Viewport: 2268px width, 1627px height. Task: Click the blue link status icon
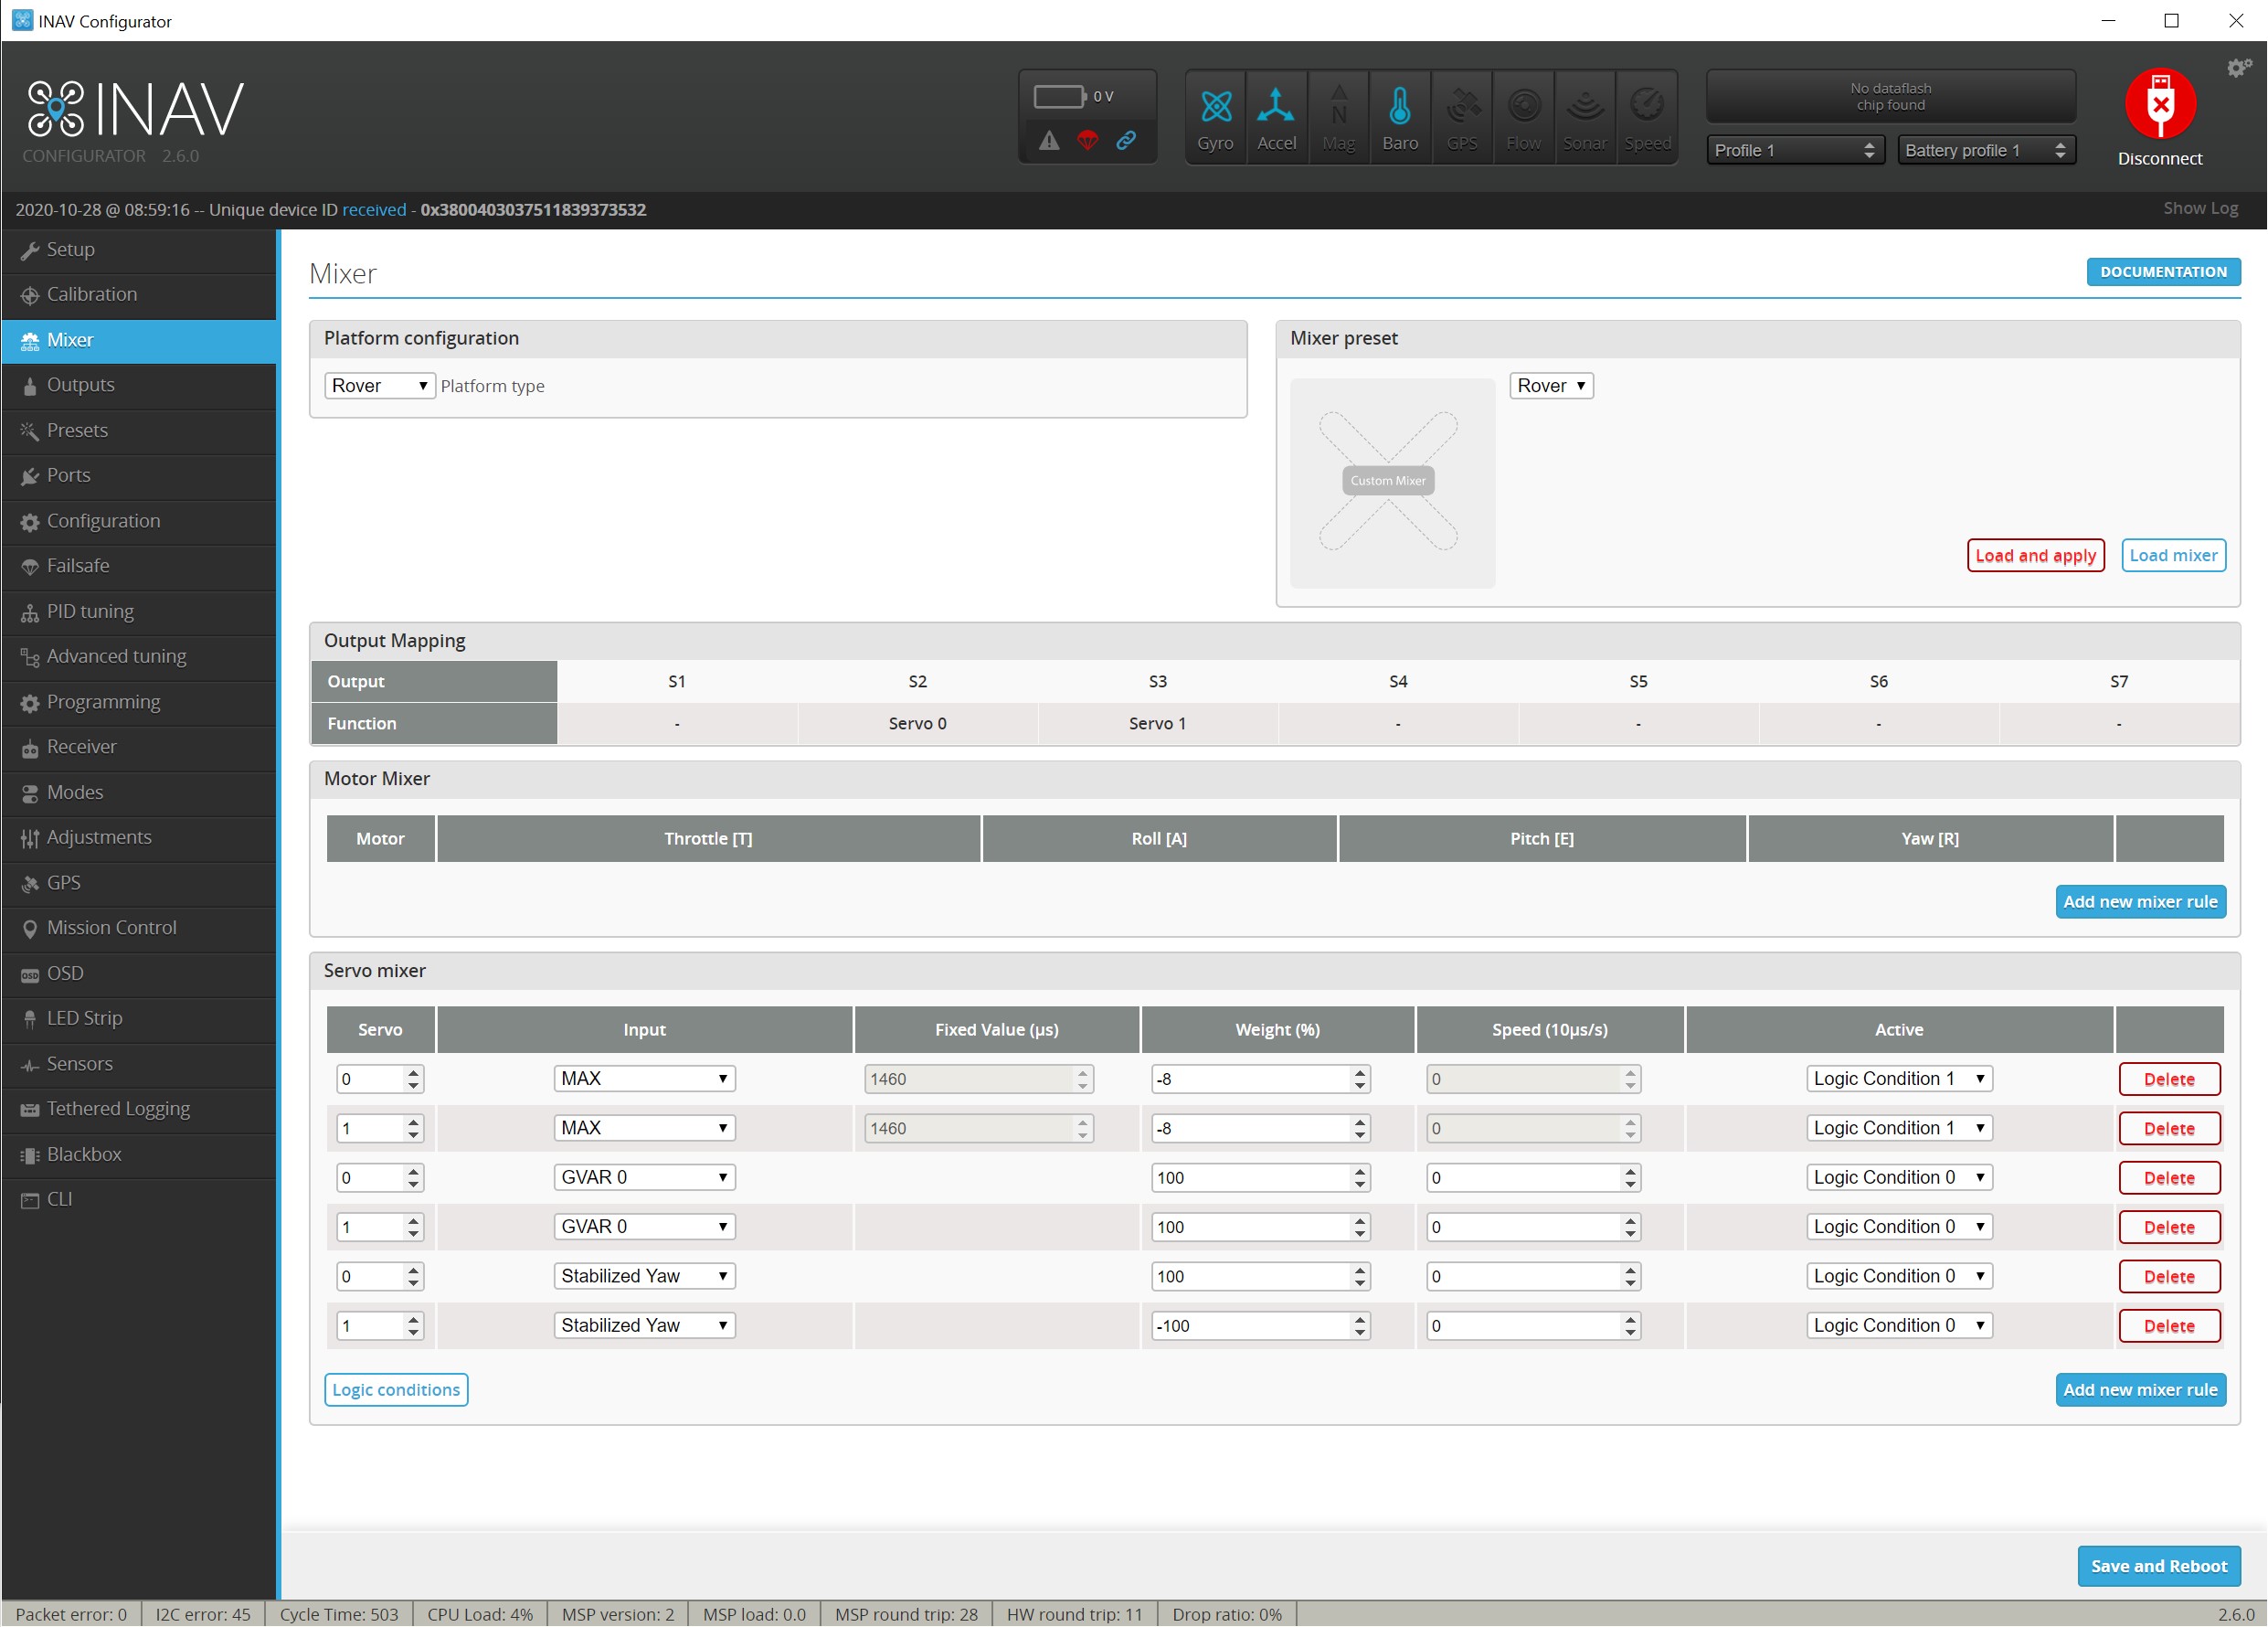click(x=1126, y=141)
